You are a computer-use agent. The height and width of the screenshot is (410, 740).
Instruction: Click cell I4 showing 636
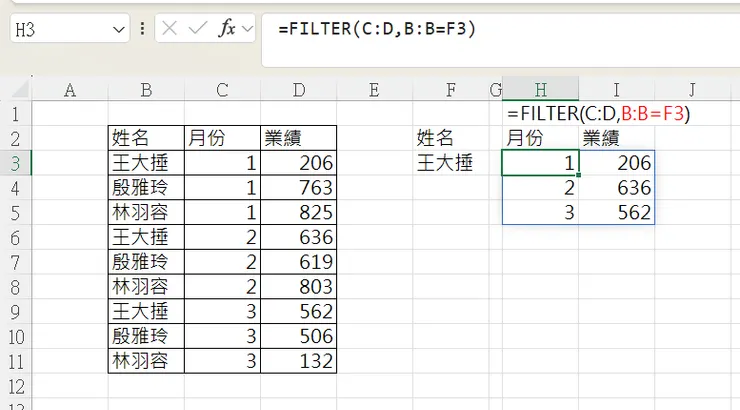click(x=616, y=187)
